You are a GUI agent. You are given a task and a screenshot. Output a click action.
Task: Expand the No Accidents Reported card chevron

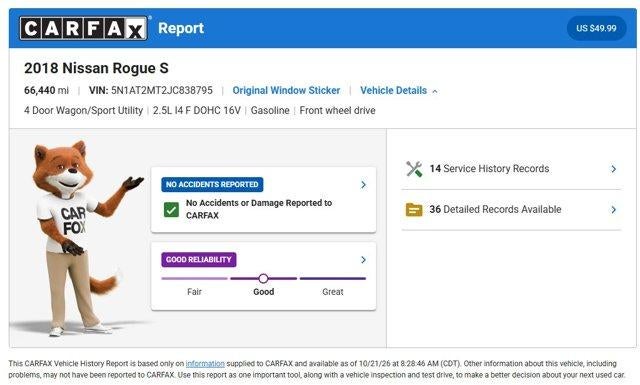(363, 185)
